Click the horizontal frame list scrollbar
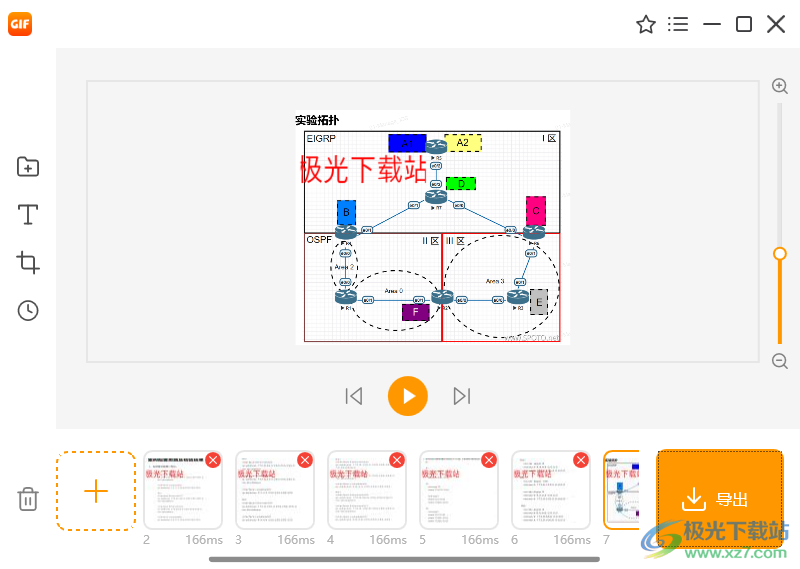The height and width of the screenshot is (569, 800). click(x=404, y=559)
